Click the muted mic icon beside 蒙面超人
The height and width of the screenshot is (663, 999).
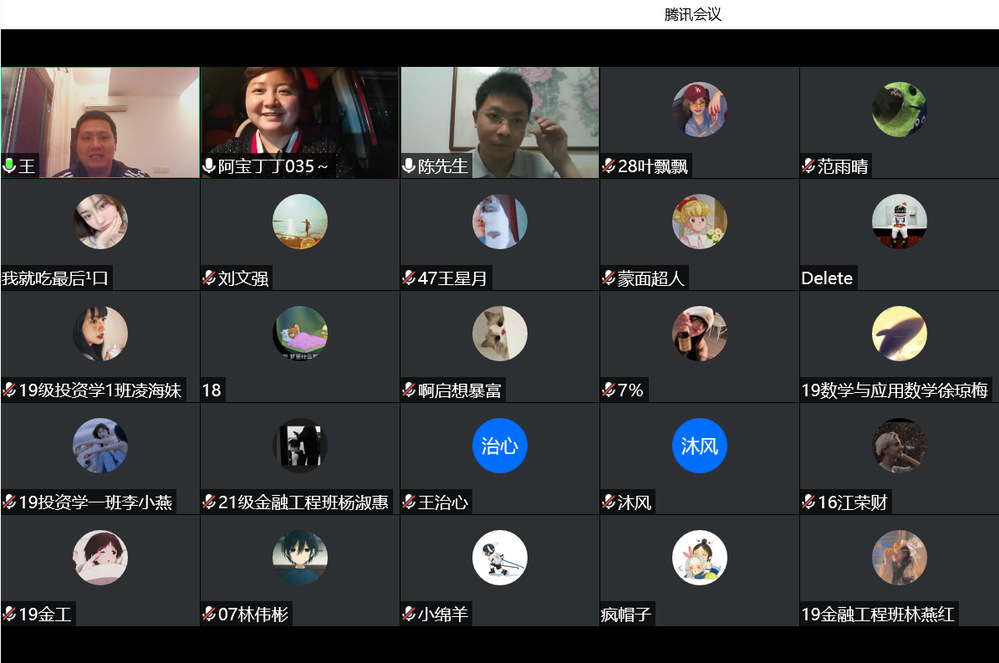tap(608, 278)
